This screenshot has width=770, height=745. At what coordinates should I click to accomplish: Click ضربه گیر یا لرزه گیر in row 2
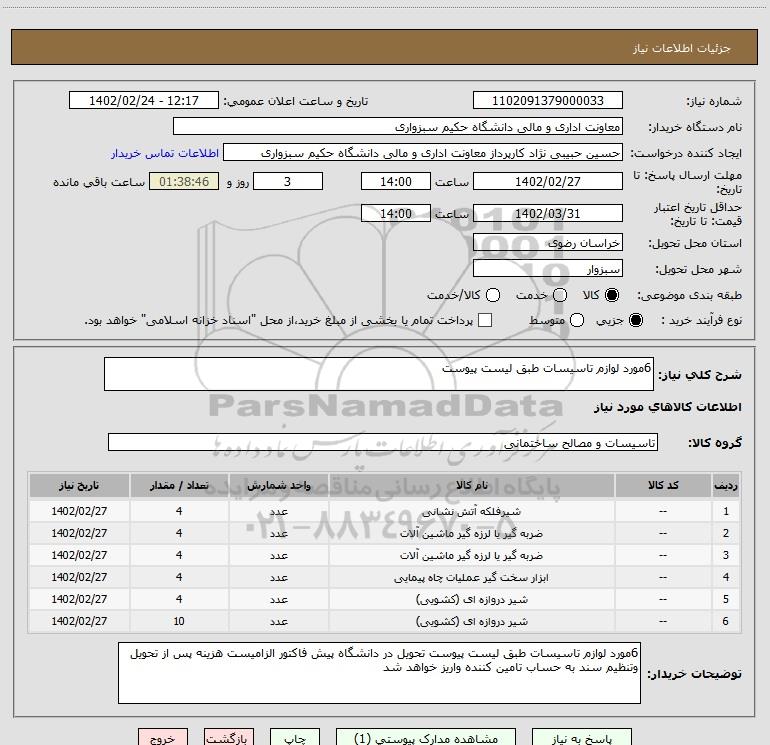[471, 533]
